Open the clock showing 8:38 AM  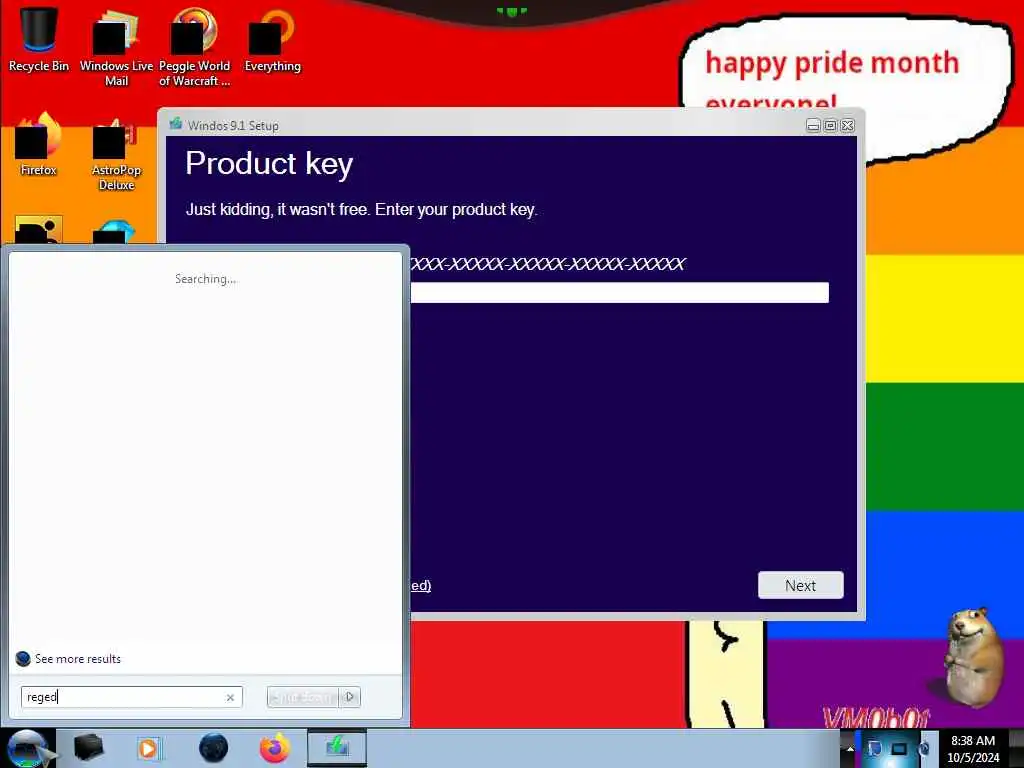click(973, 749)
